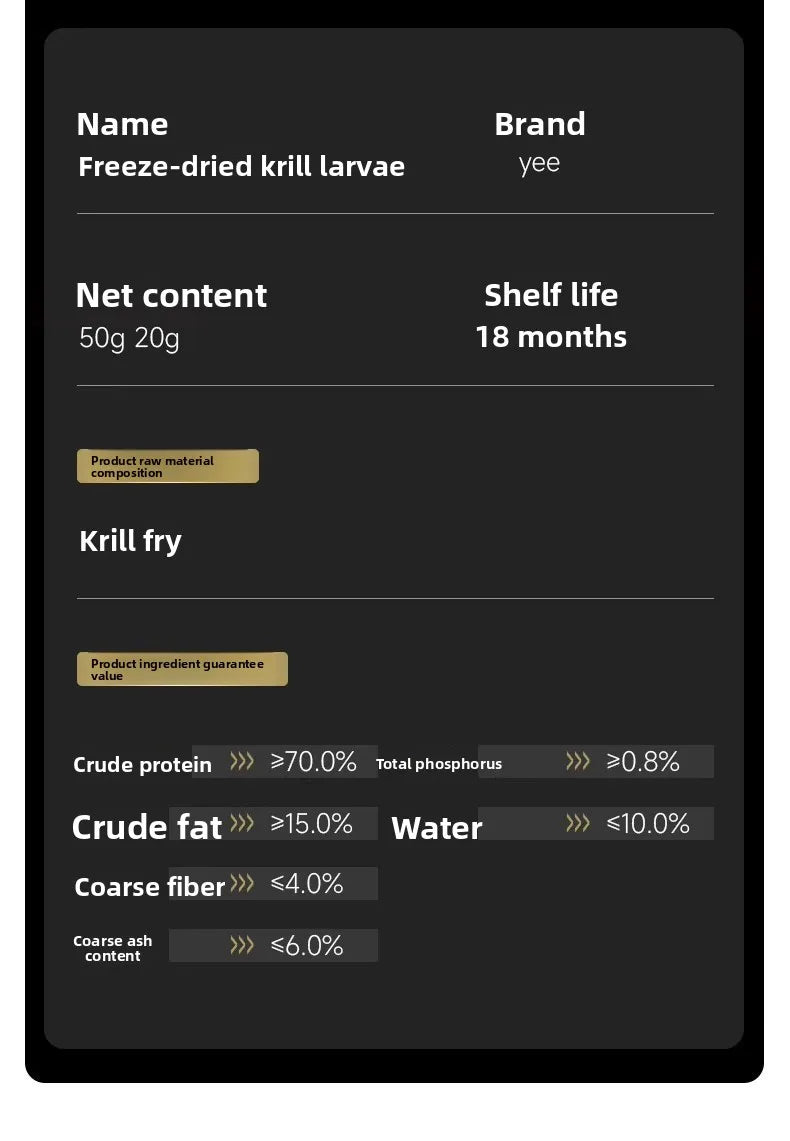Click the ≥70.0% crude protein value
This screenshot has width=790, height=1141.
(x=314, y=762)
